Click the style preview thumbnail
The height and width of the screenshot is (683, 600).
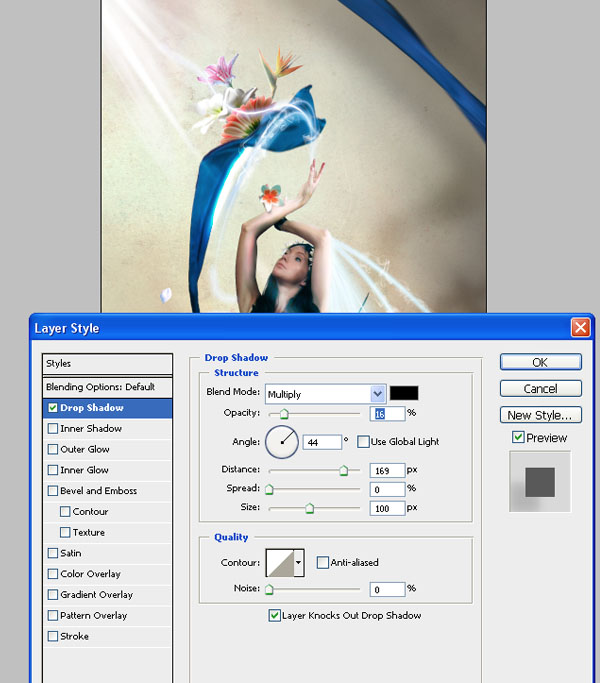(x=540, y=482)
